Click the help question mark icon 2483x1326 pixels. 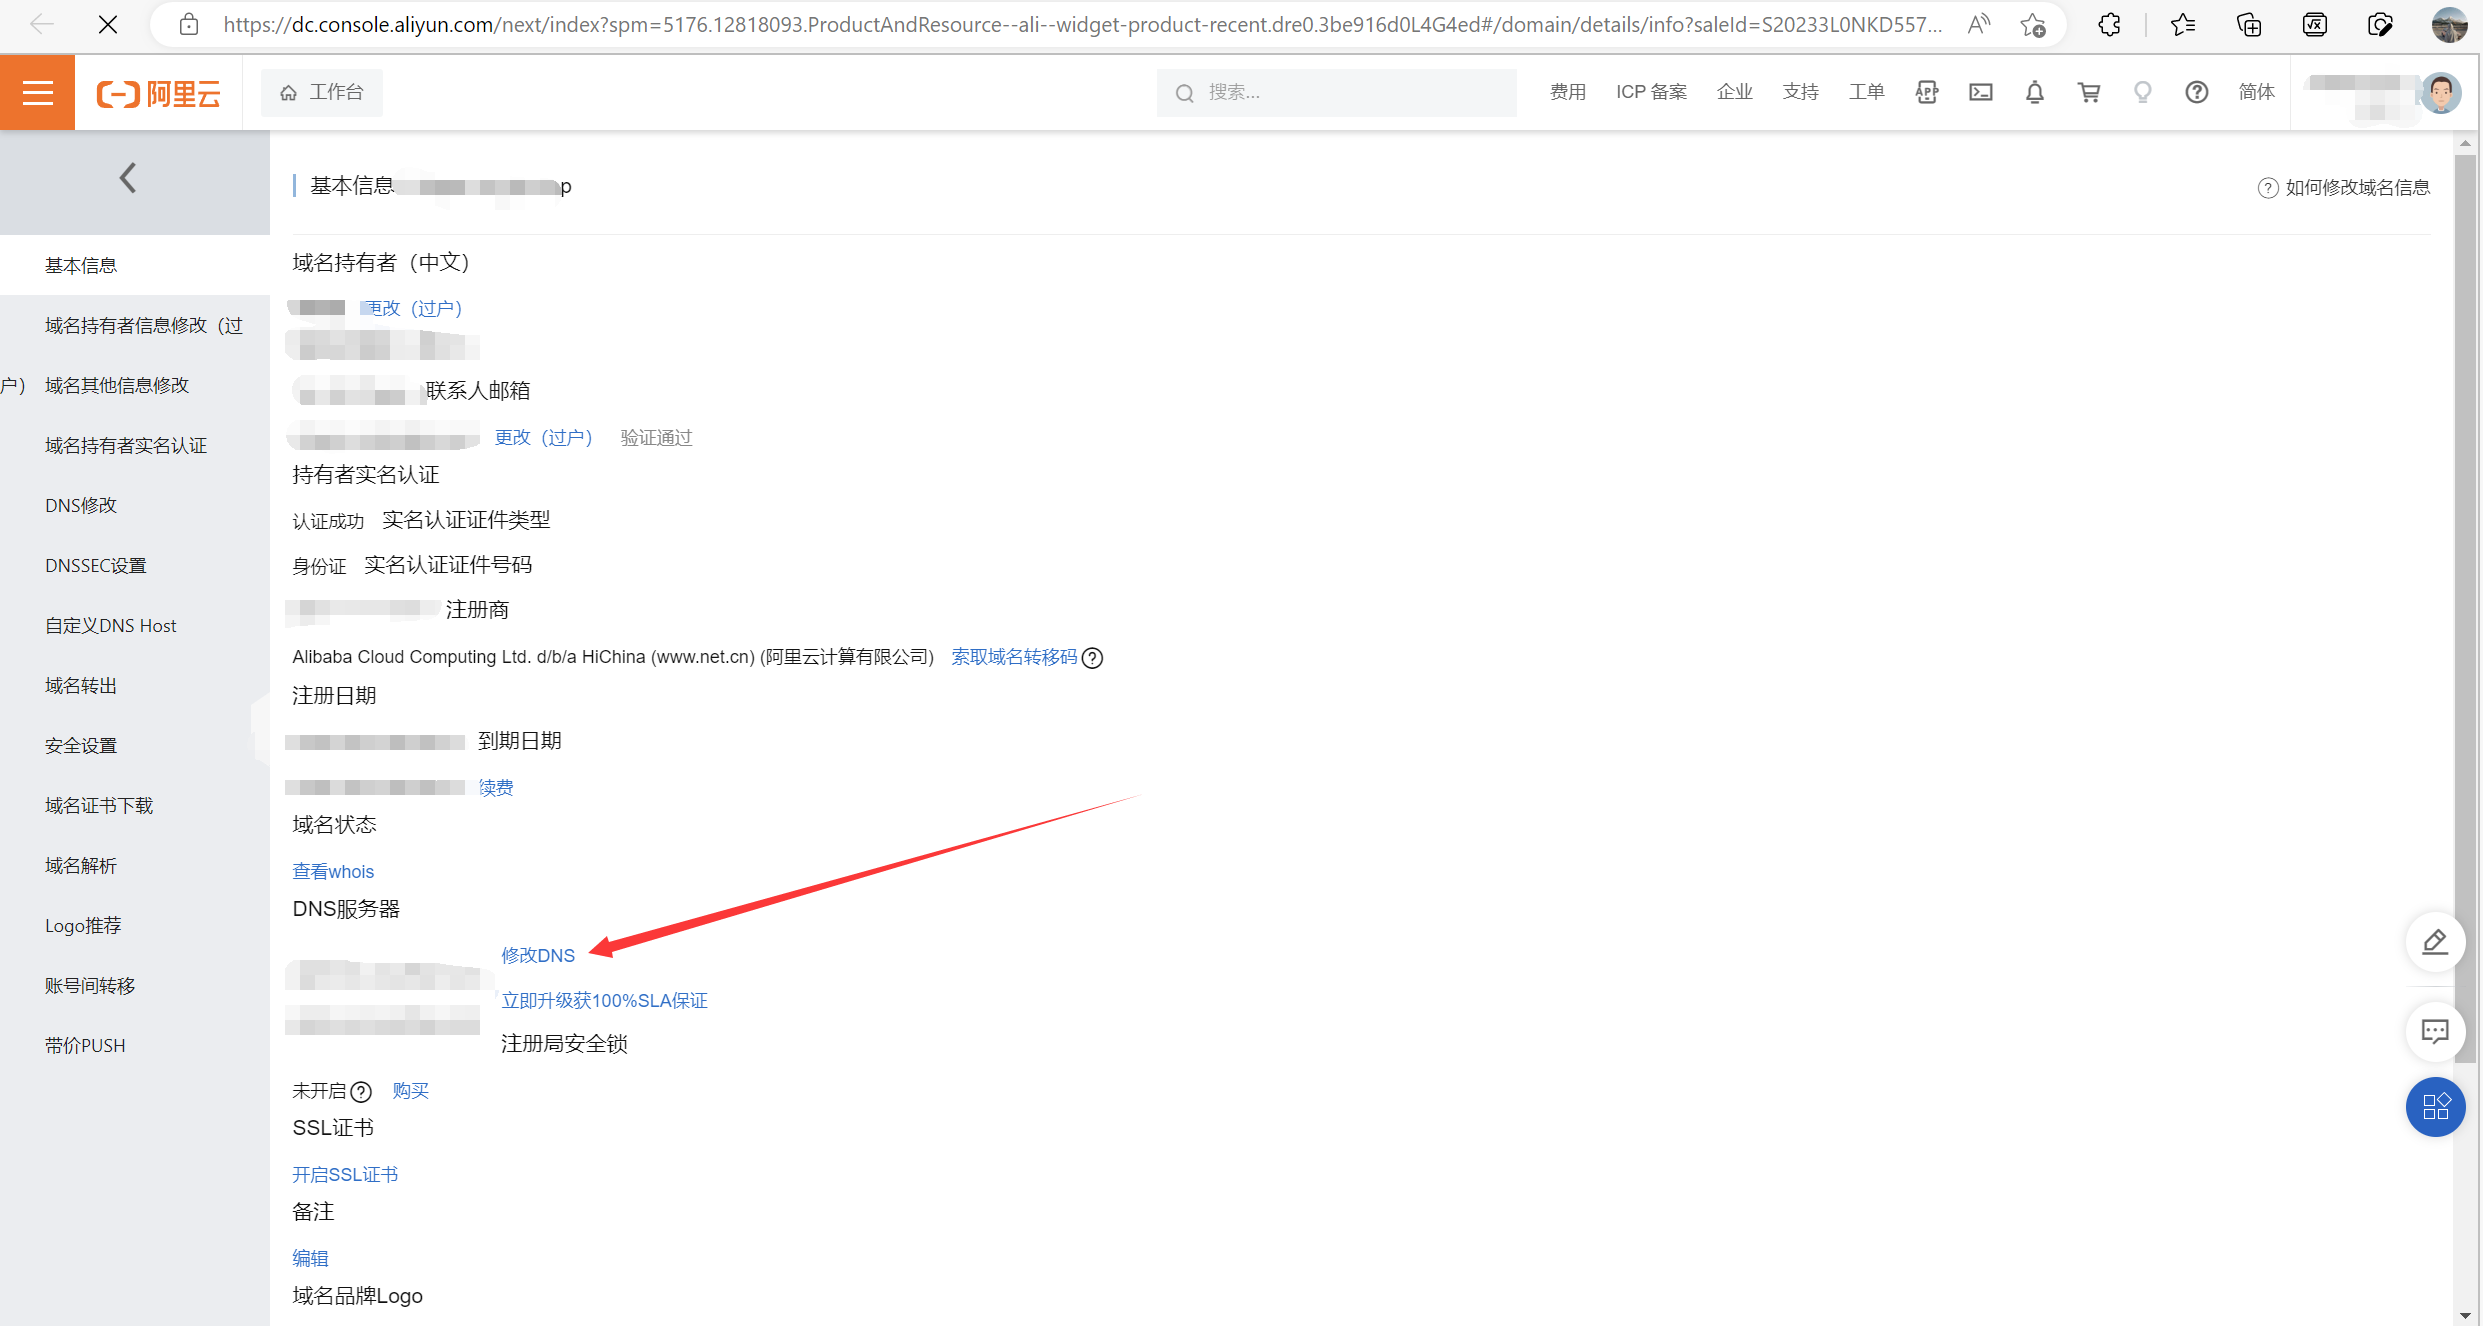click(x=2196, y=92)
